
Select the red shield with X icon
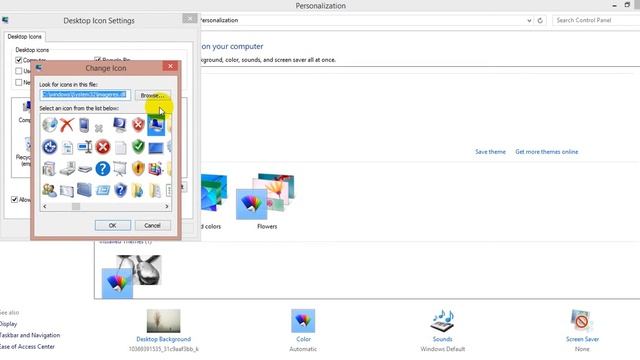138,125
